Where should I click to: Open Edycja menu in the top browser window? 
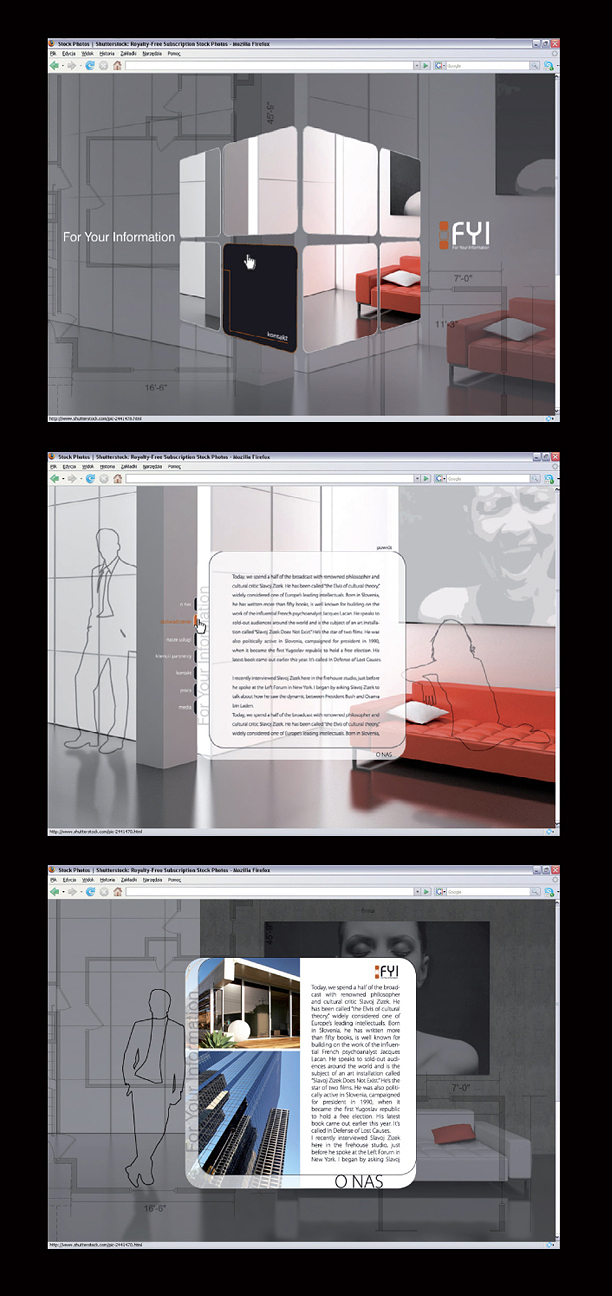coord(69,53)
